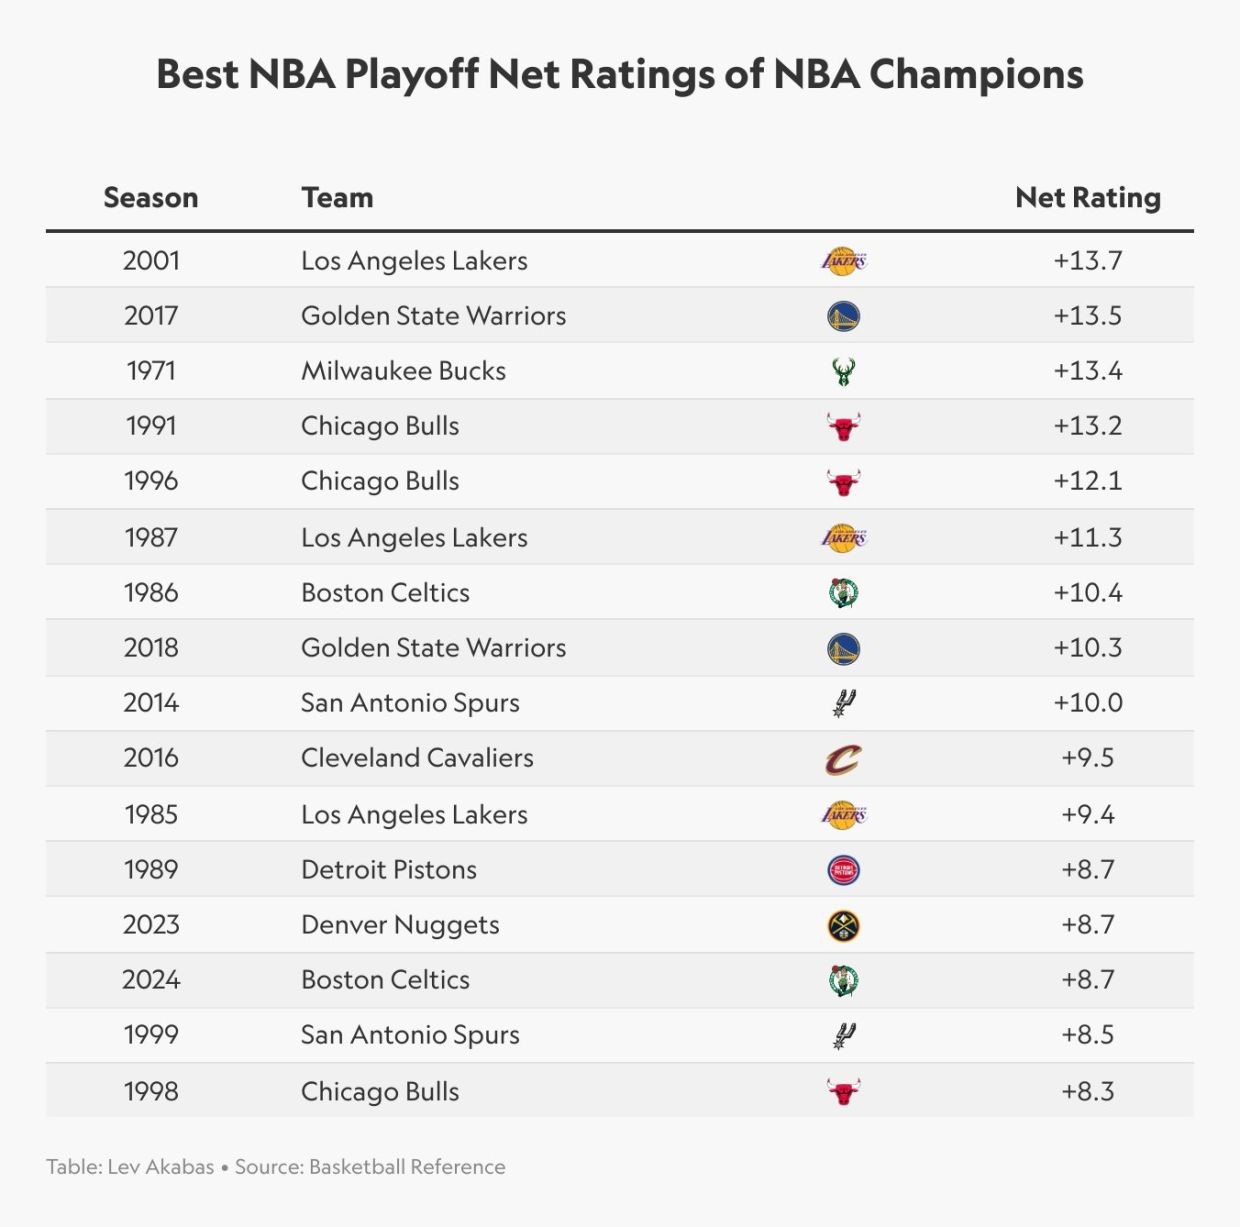Select the Milwaukee Bucks deer logo
1240x1227 pixels.
point(843,372)
